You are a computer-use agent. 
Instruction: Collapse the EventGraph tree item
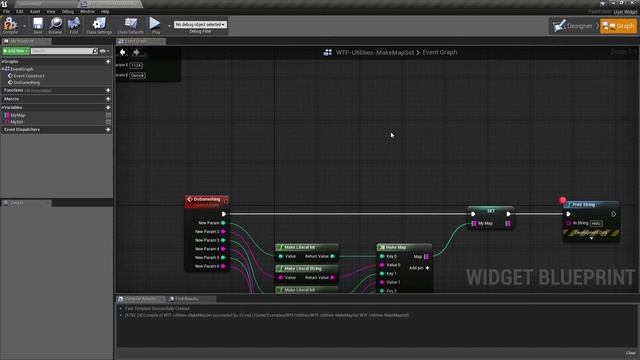pos(2,69)
